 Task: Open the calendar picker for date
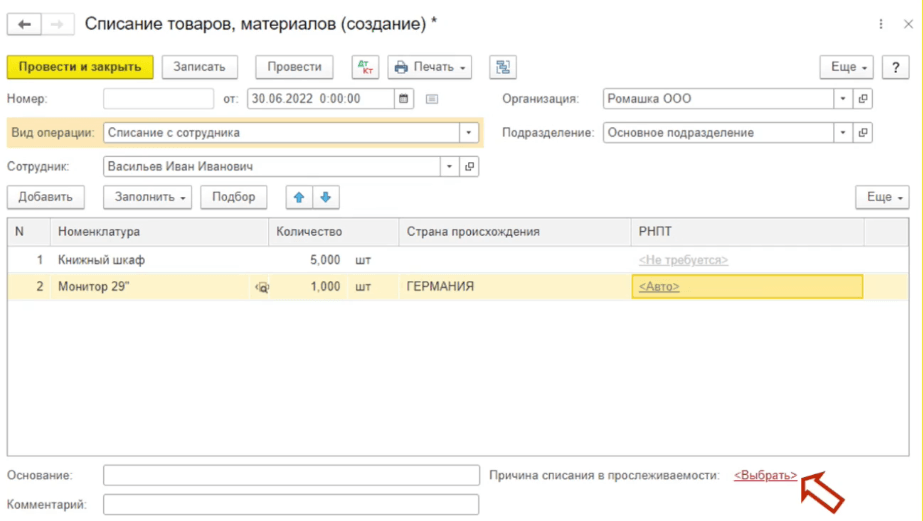tap(404, 99)
